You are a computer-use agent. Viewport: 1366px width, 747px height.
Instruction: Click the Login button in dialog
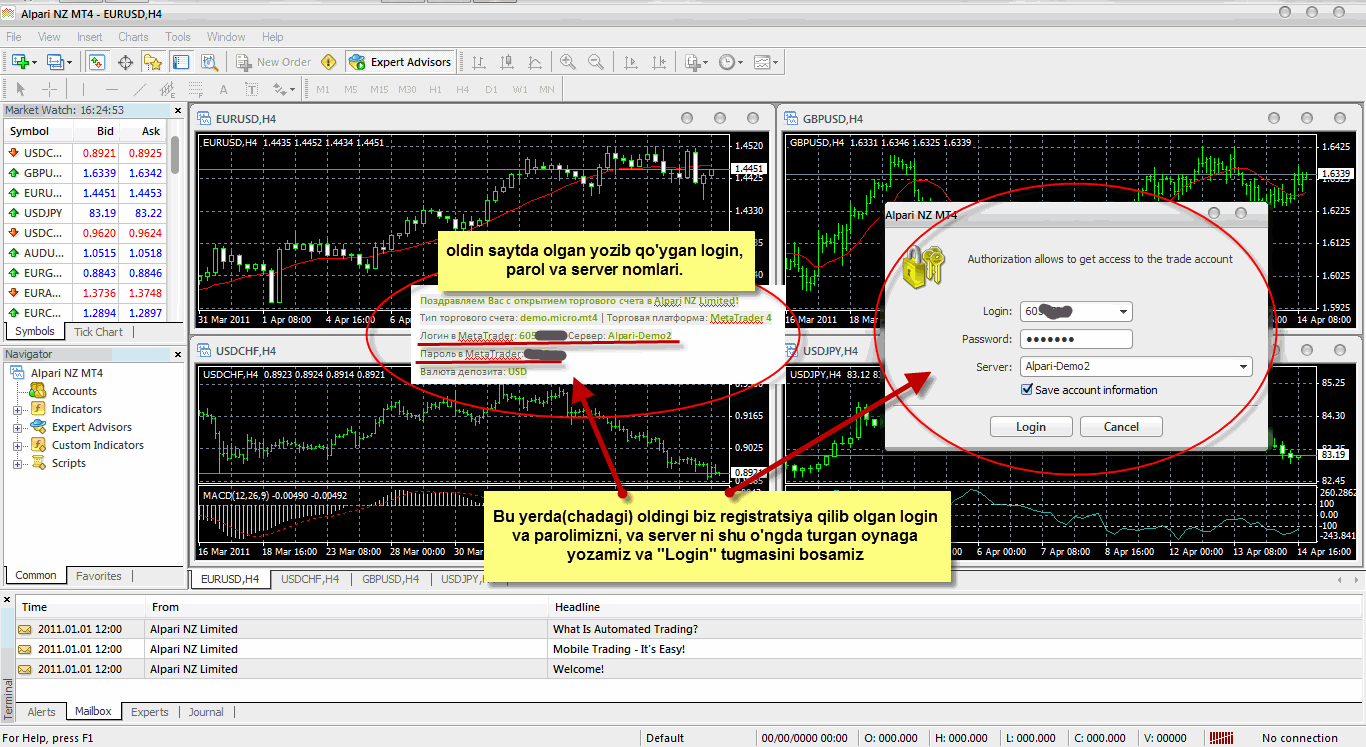[1031, 427]
